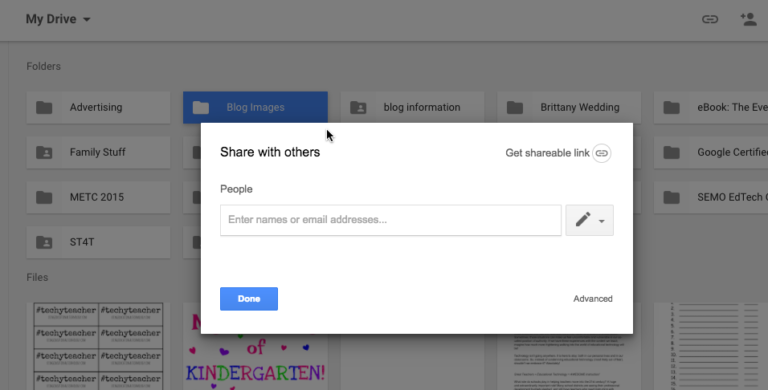768x390 pixels.
Task: Open the Kindergarten colorful file thumbnail
Action: pos(255,362)
